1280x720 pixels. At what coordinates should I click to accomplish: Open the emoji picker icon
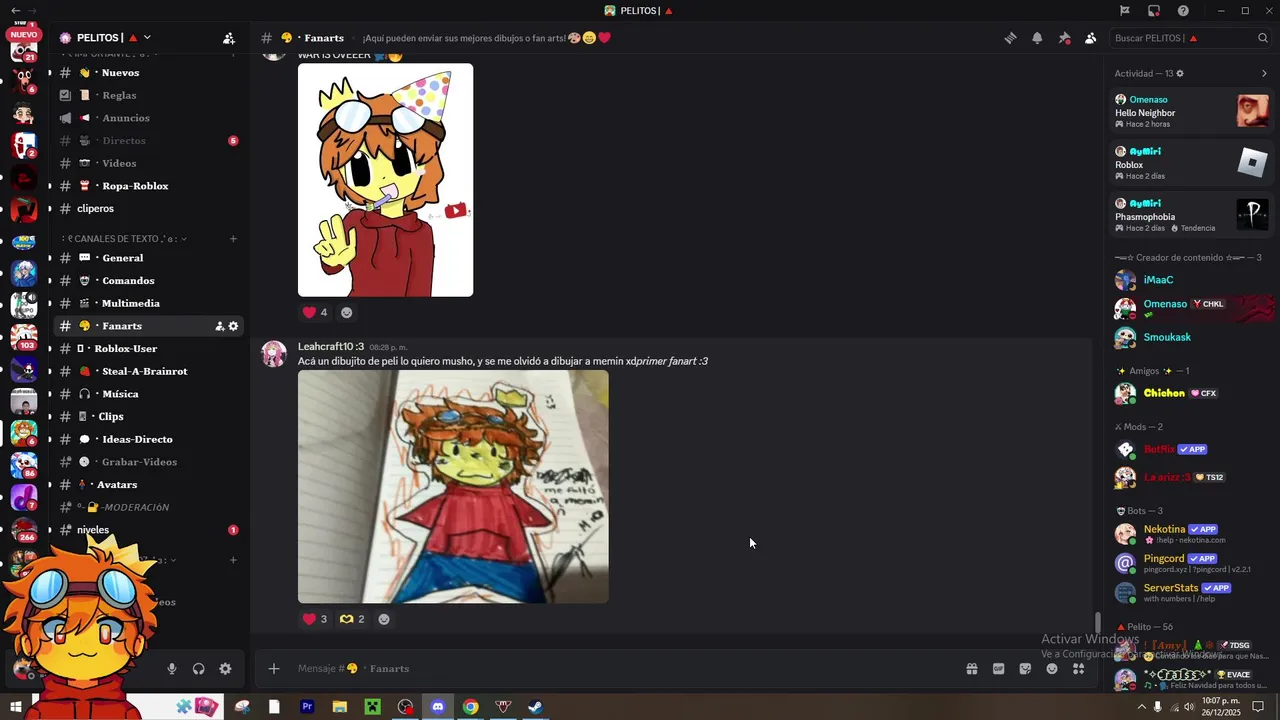(x=1052, y=669)
